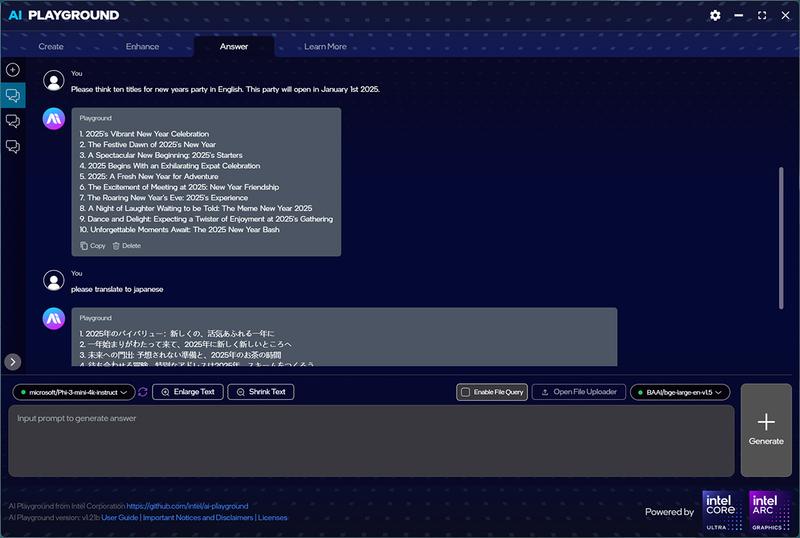Screen dimensions: 800x538
Task: Open the BAAI/bge-large-en-v1.5 embedding dropdown
Action: tap(680, 392)
